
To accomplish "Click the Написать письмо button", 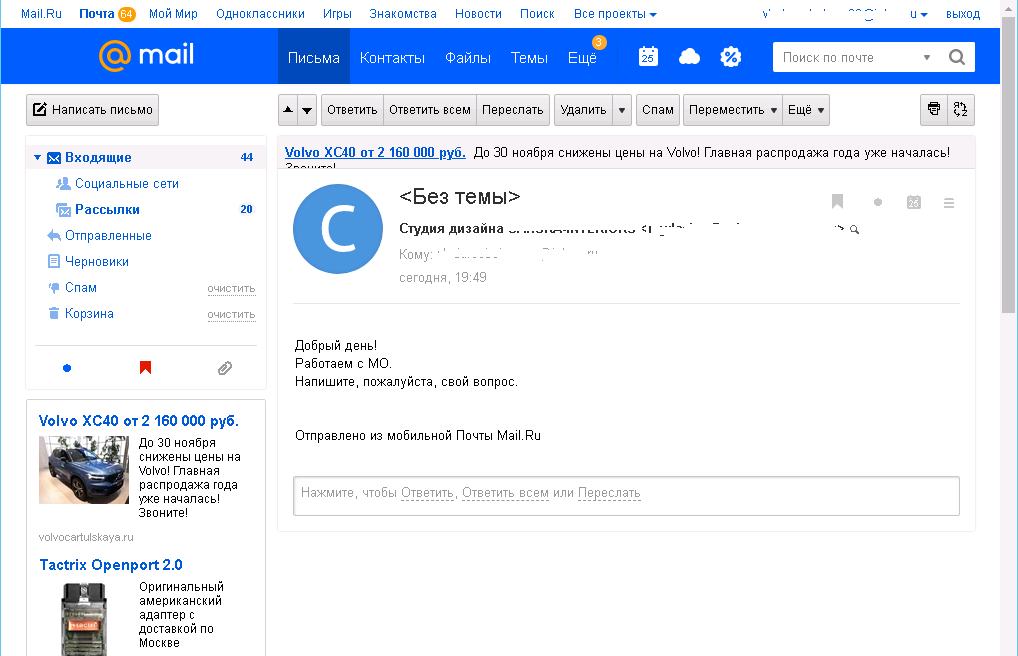I will (92, 110).
